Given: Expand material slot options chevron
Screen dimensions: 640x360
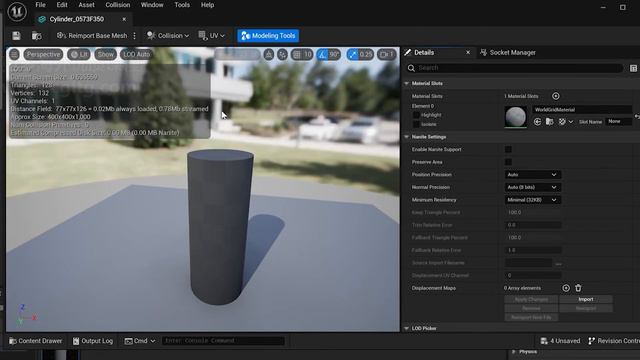Looking at the screenshot, I should click(571, 122).
